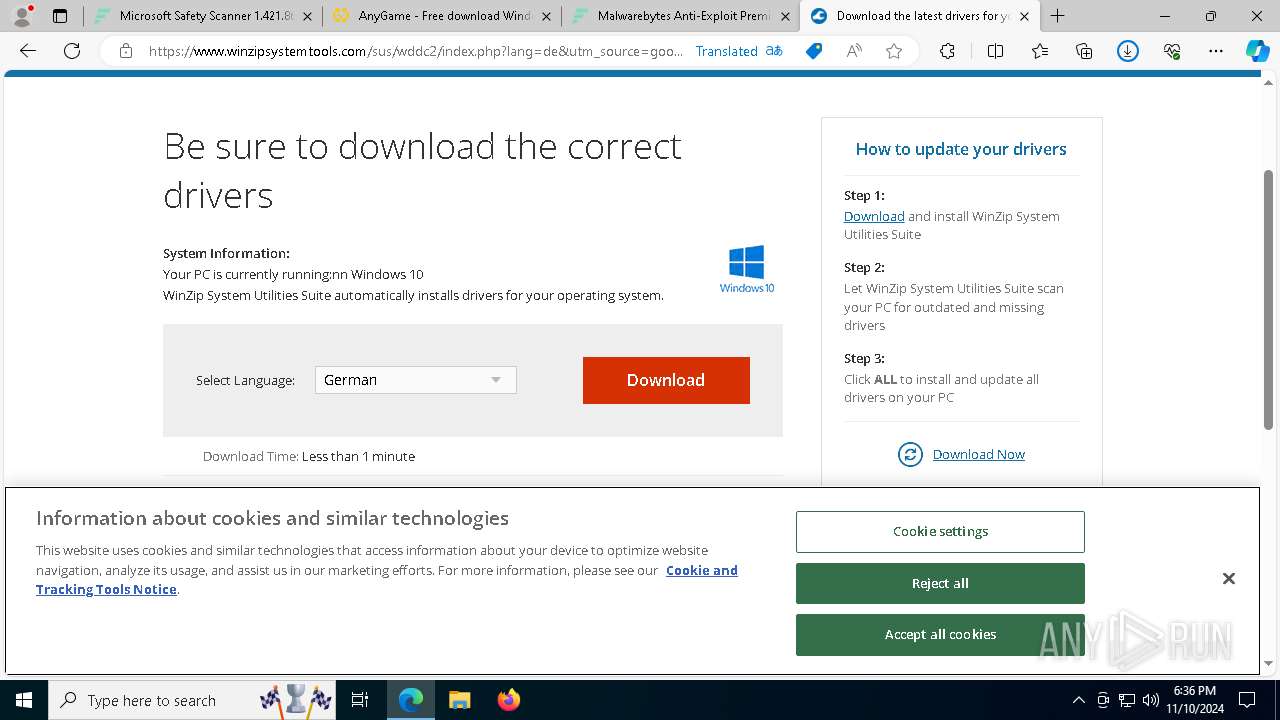Click the refresh icon beside Download Now
Viewport: 1280px width, 720px height.
(x=910, y=455)
